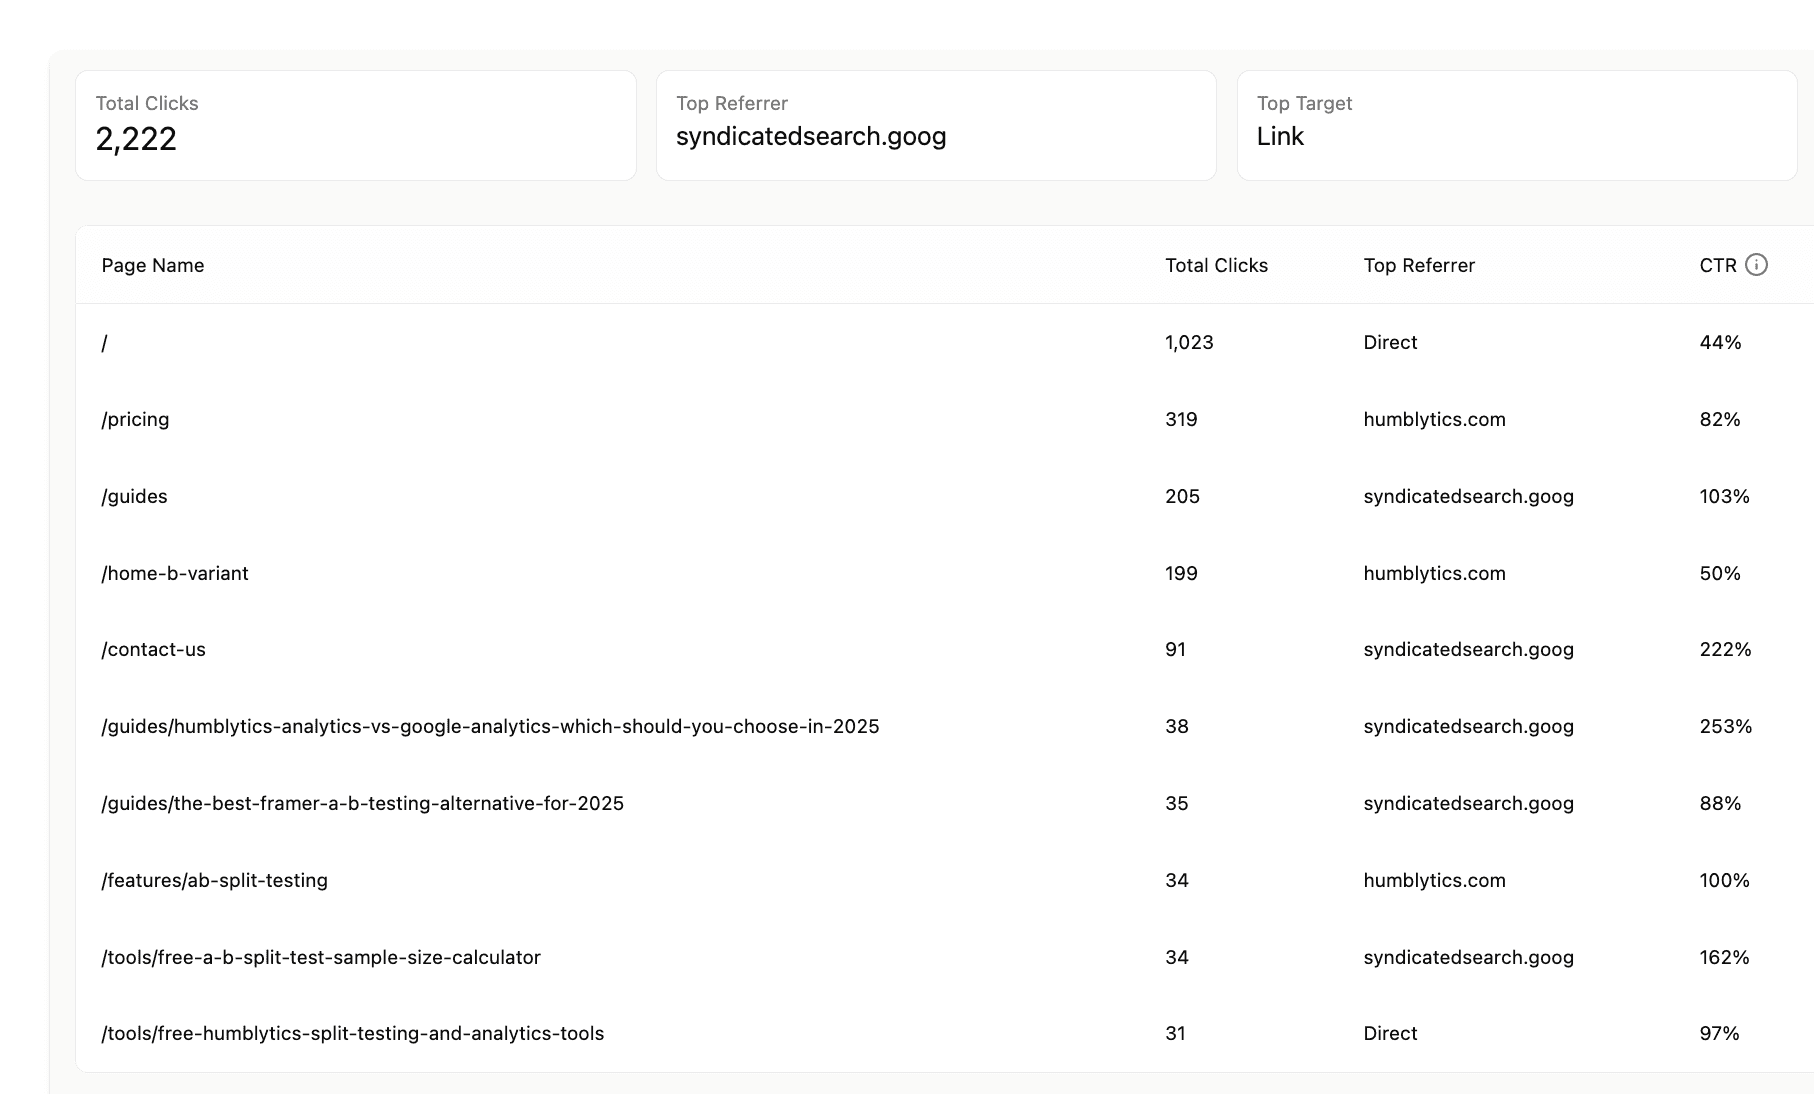Screen dimensions: 1814x1094
Task: Open the root "/" page row
Action: coord(945,342)
